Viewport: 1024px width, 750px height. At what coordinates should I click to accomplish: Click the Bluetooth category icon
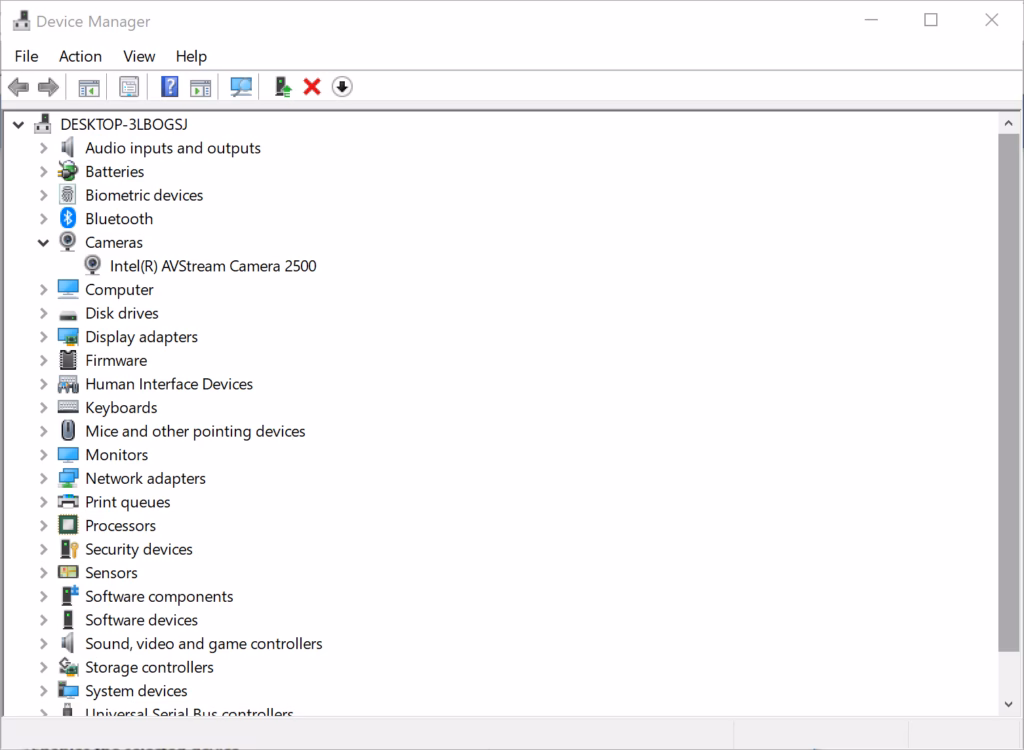68,219
